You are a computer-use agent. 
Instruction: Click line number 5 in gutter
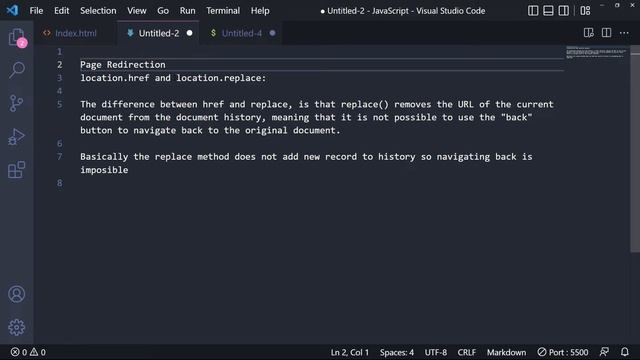(x=60, y=104)
